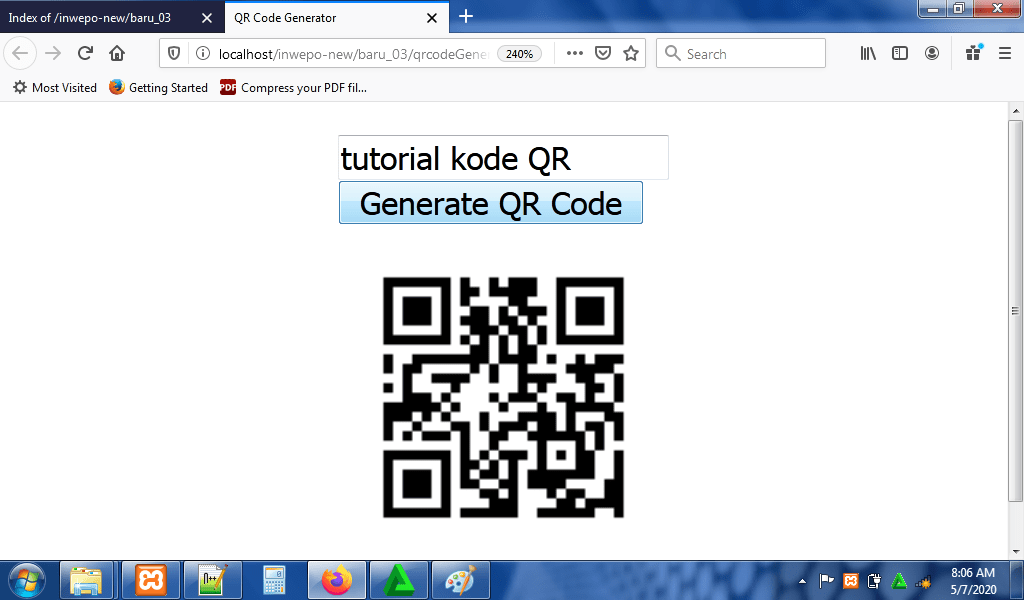1024x600 pixels.
Task: Reset the 240% zoom level badge
Action: (519, 54)
